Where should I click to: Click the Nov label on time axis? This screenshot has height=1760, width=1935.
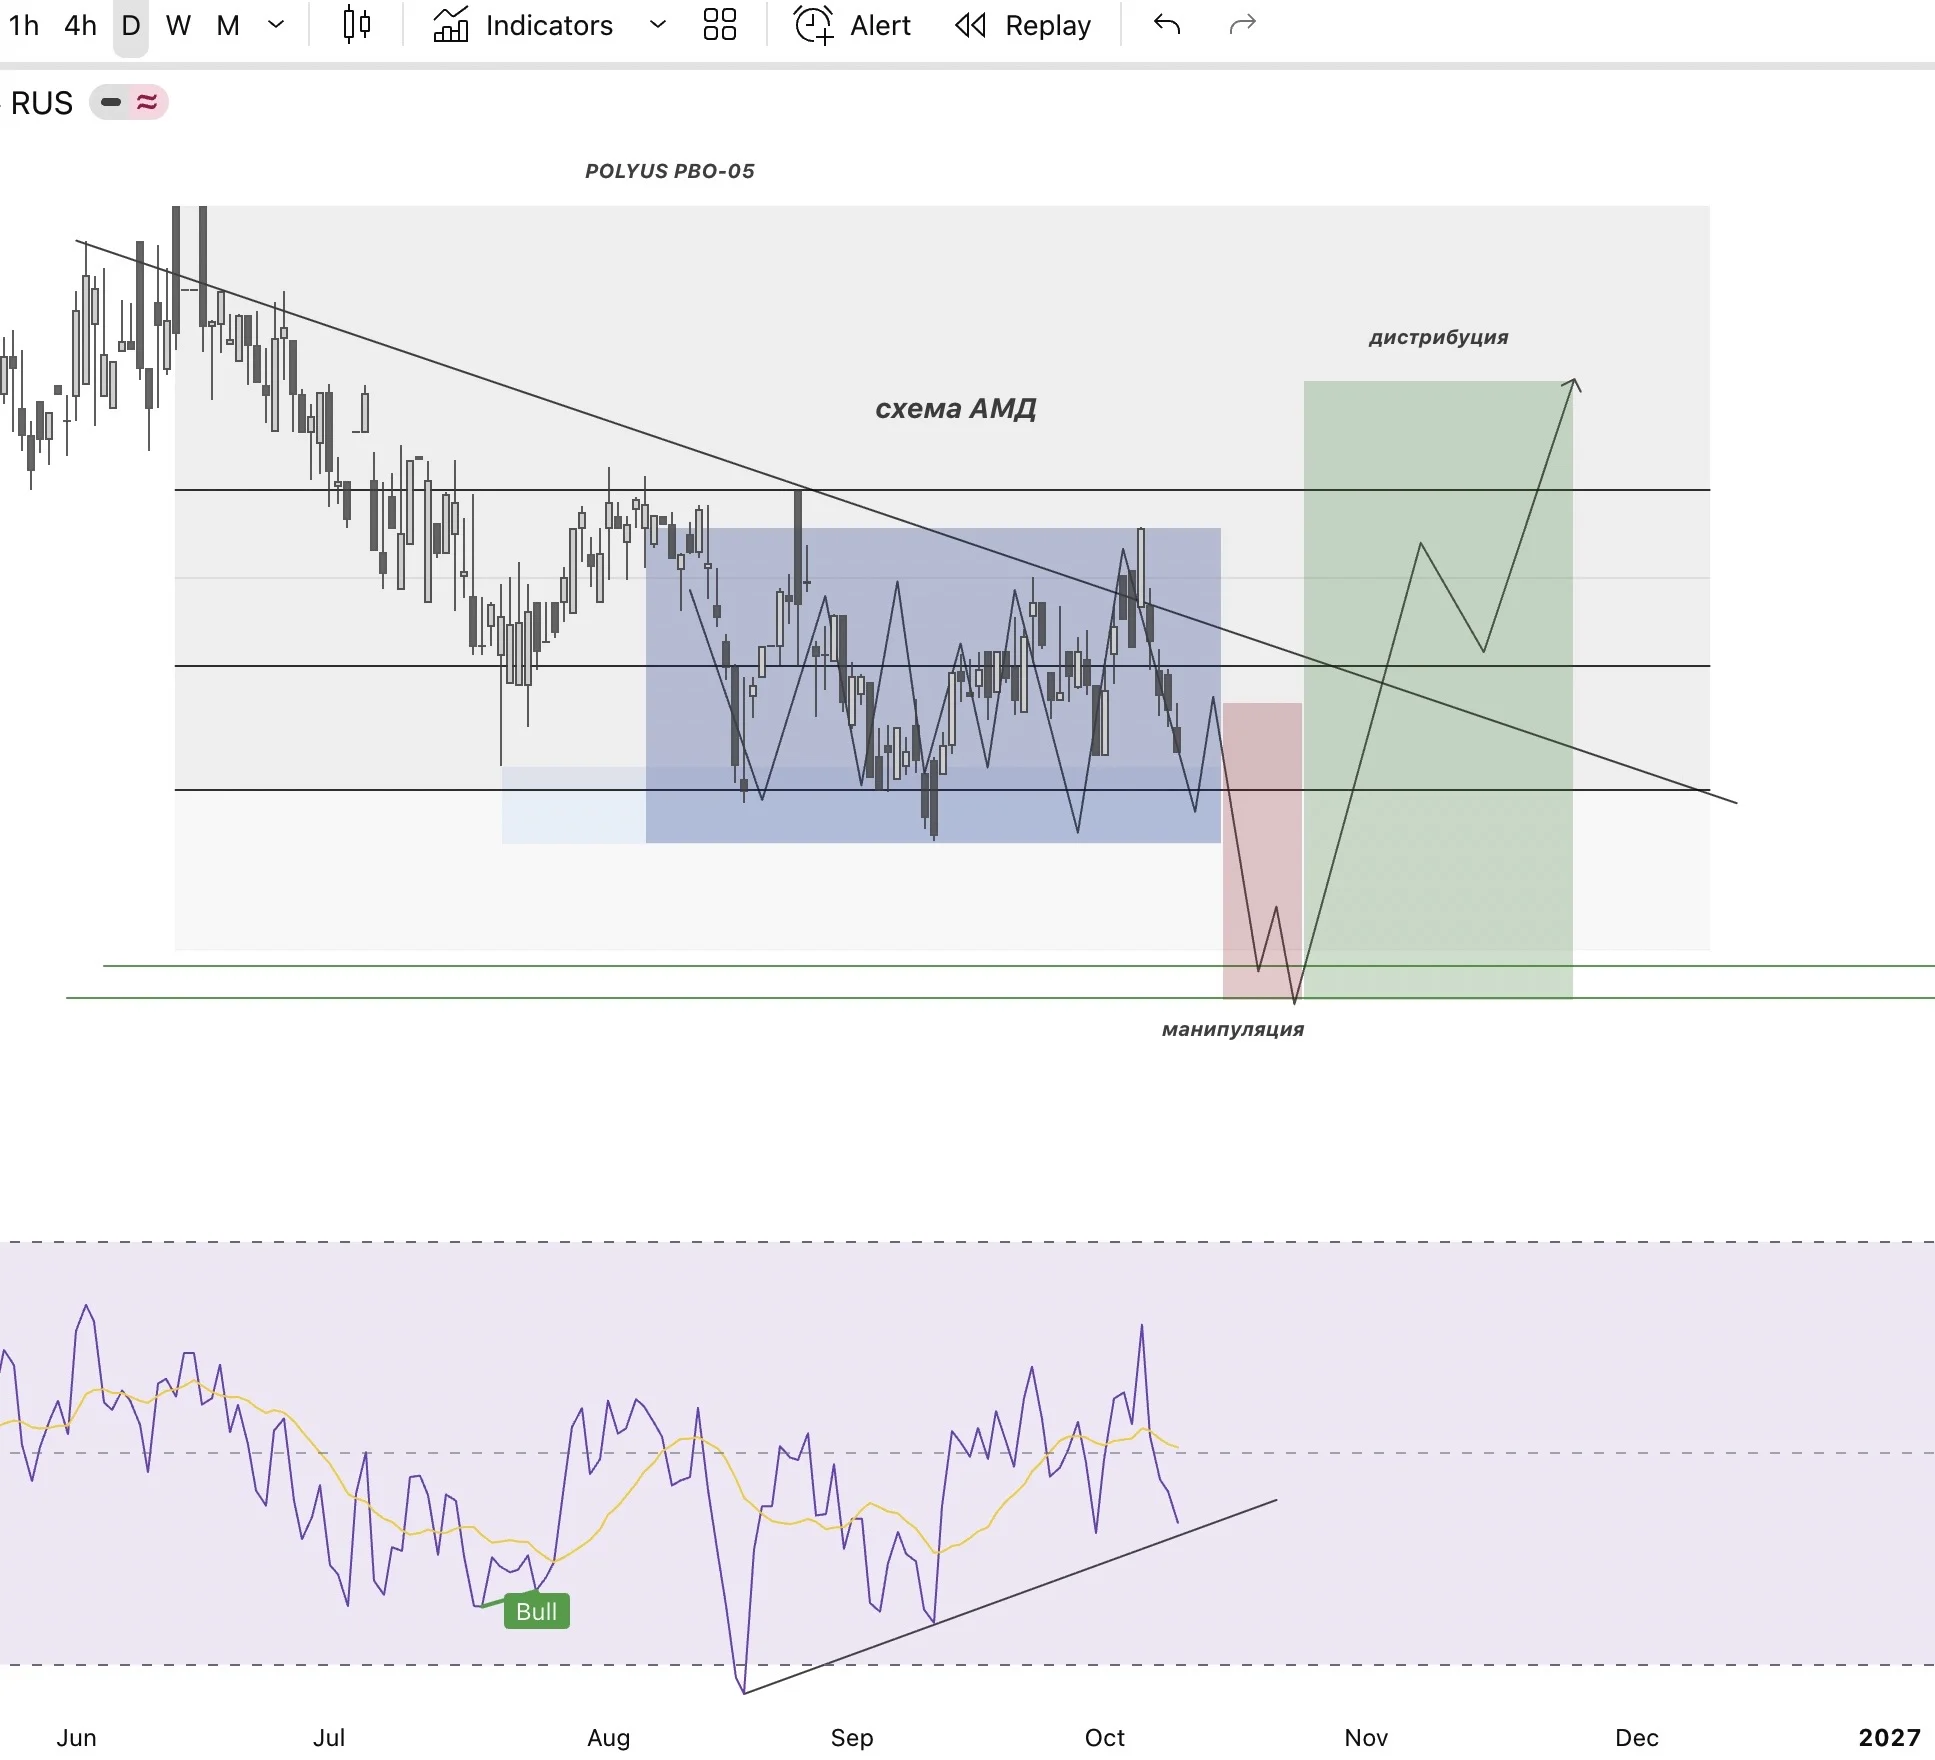[1366, 1738]
